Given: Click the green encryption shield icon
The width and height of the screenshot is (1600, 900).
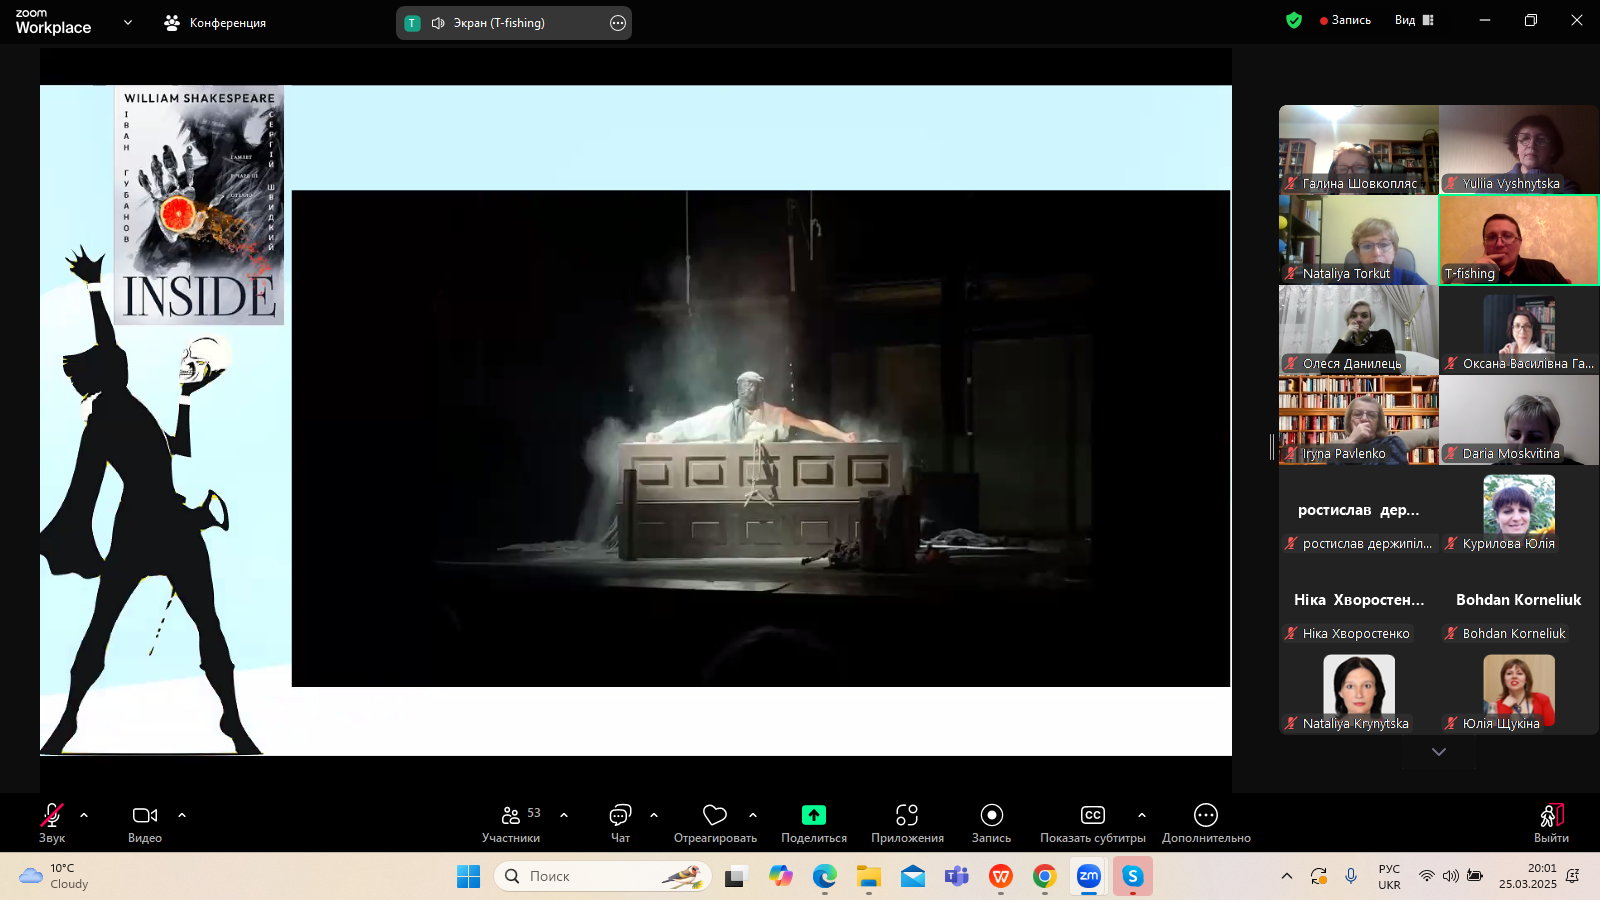Looking at the screenshot, I should point(1294,20).
